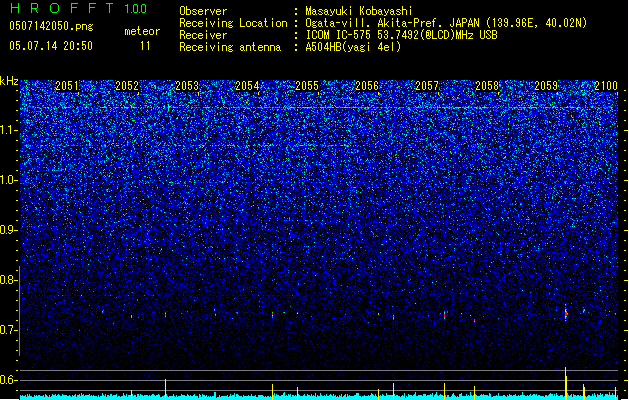The image size is (629, 400).
Task: Click the 2057 time marker
Action: (427, 86)
